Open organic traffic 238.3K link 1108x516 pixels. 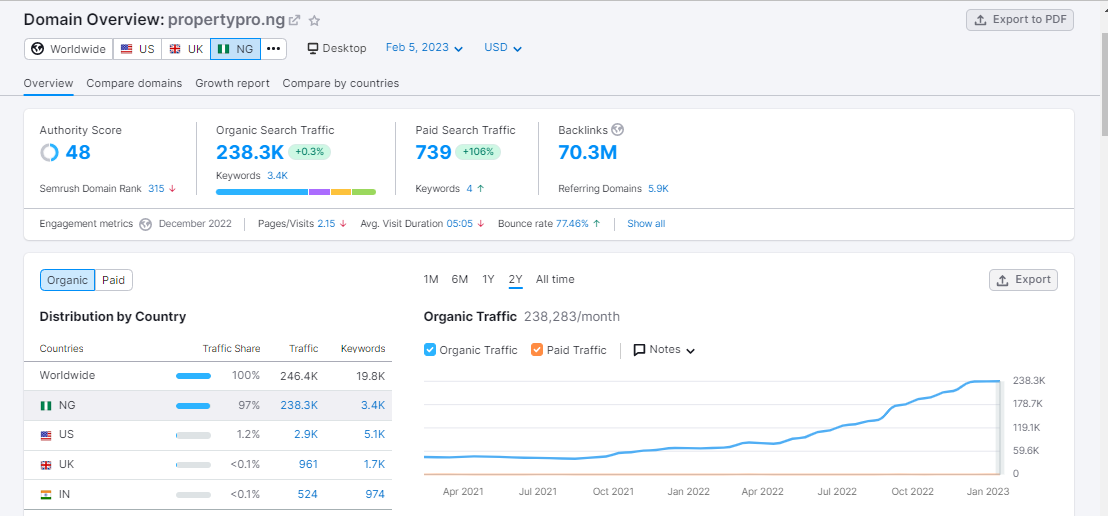250,152
